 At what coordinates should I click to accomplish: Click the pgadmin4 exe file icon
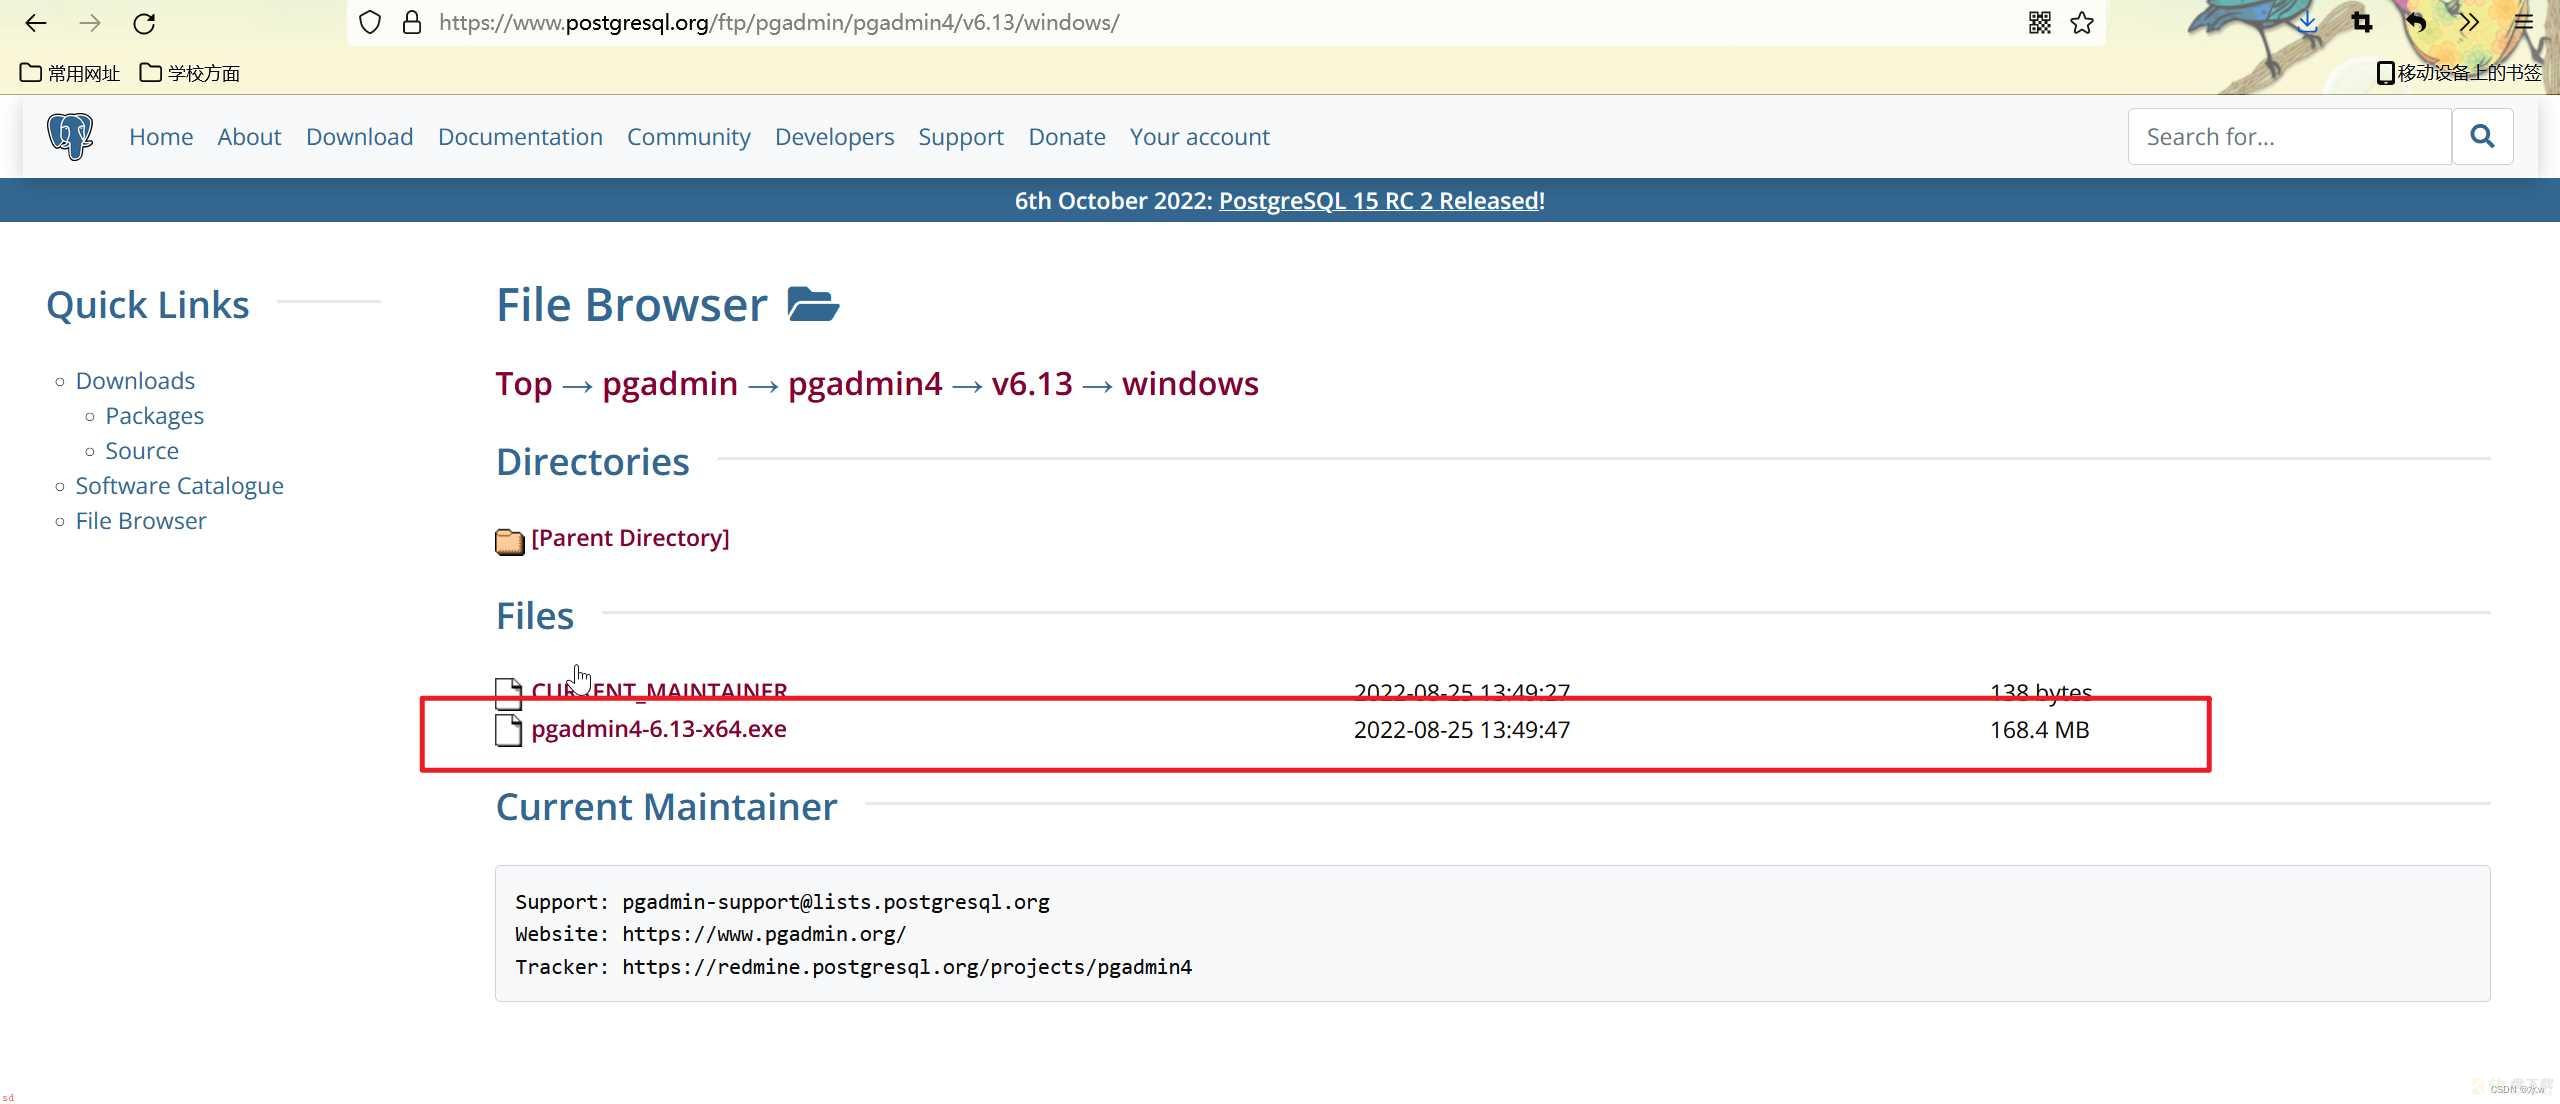coord(509,730)
